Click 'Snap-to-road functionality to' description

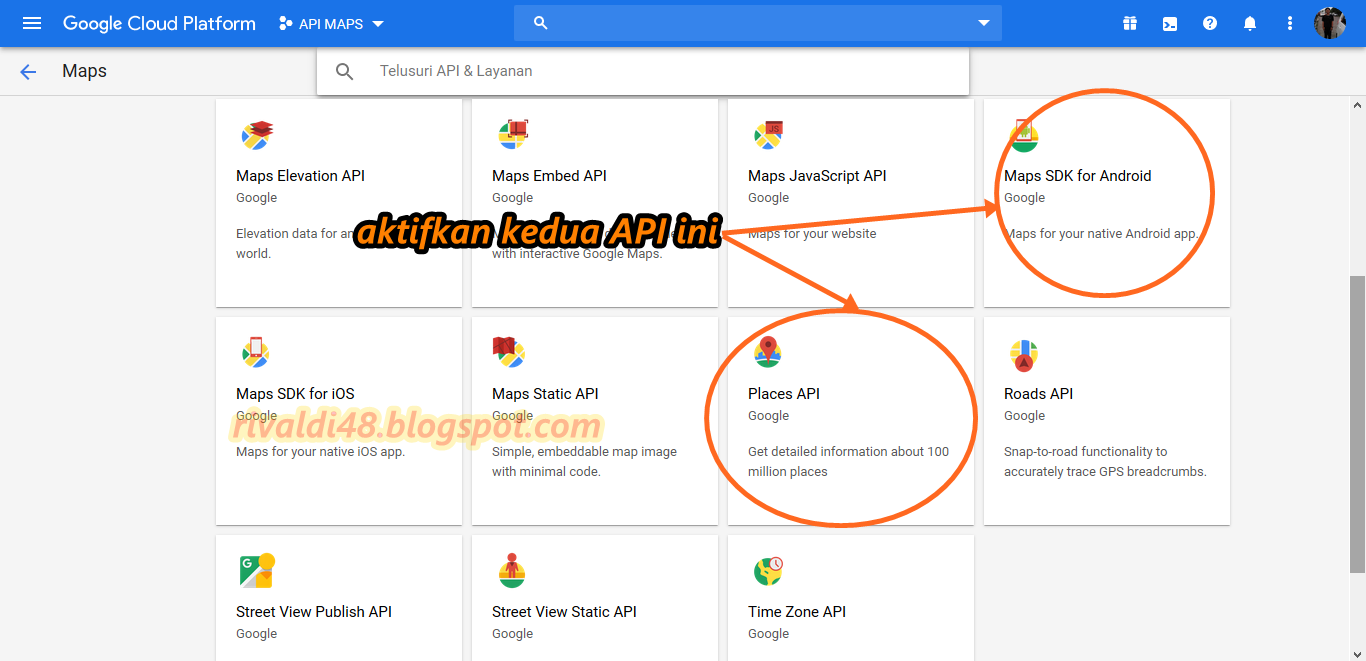(x=1086, y=452)
